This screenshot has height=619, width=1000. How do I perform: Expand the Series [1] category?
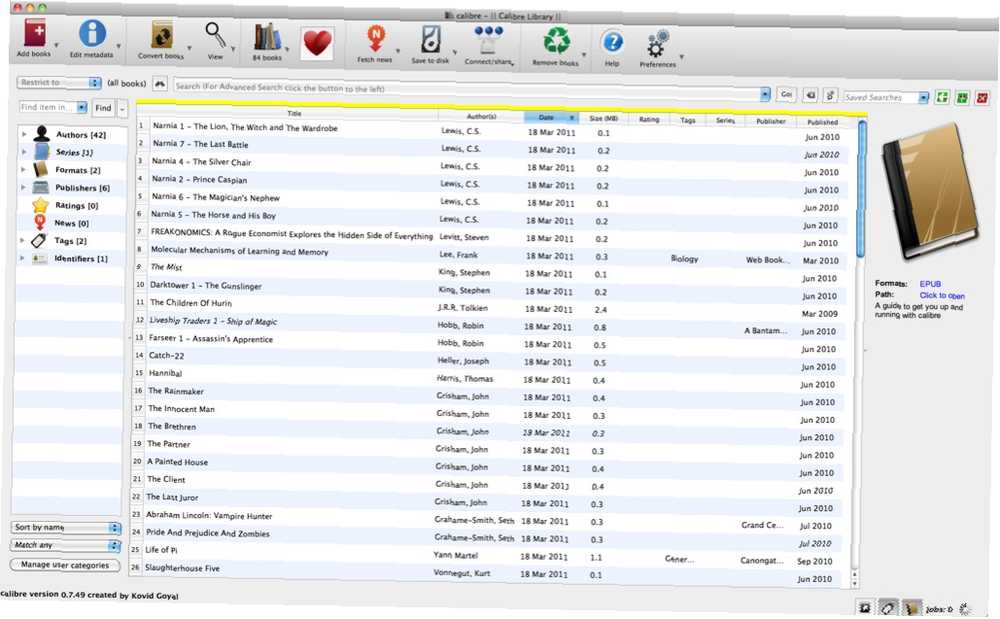(x=24, y=152)
